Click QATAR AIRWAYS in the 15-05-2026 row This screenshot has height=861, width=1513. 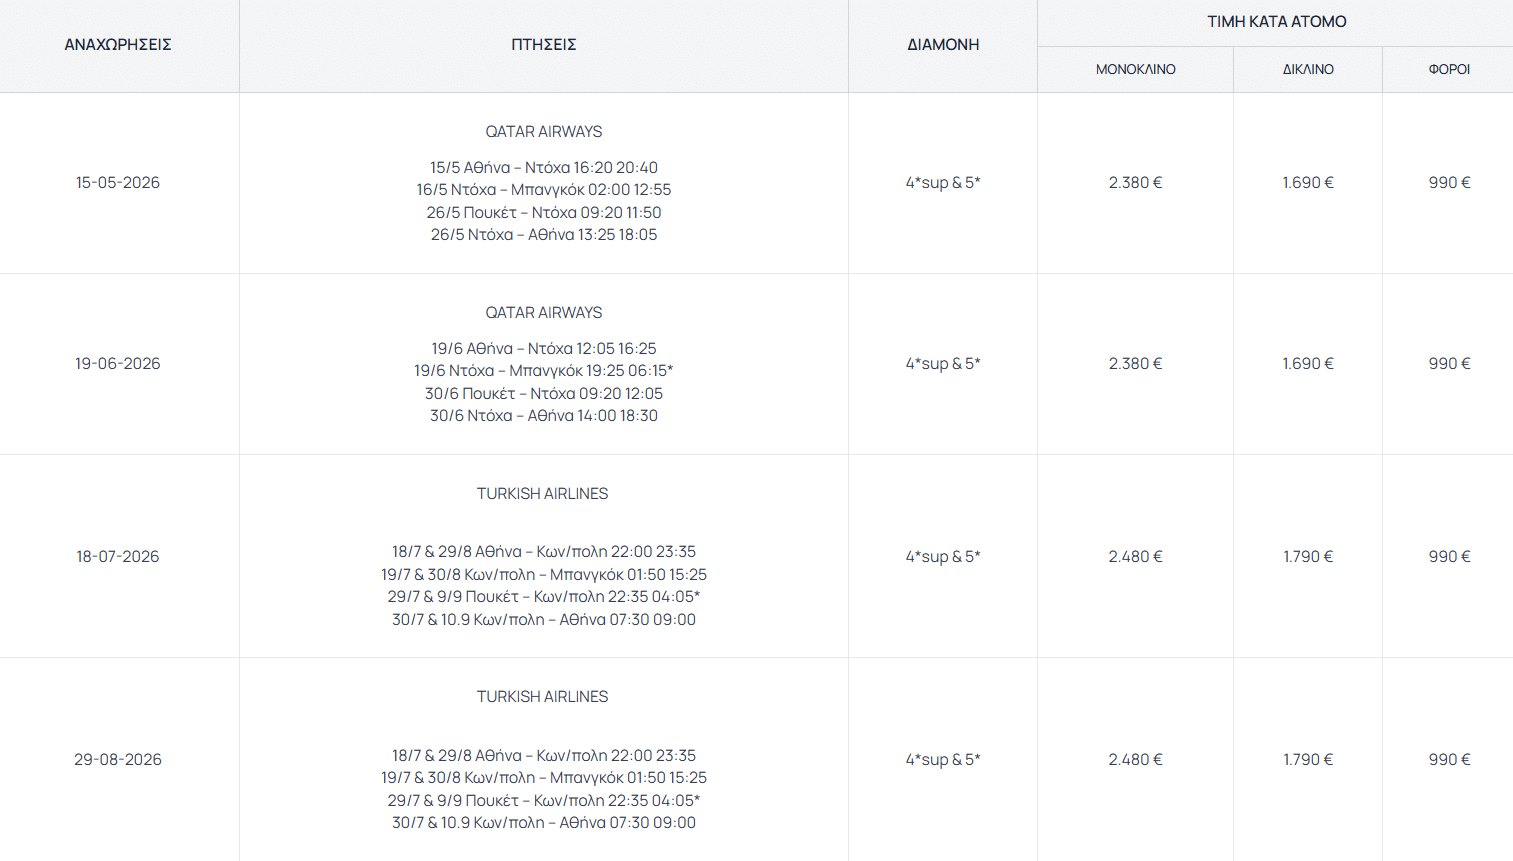[543, 132]
